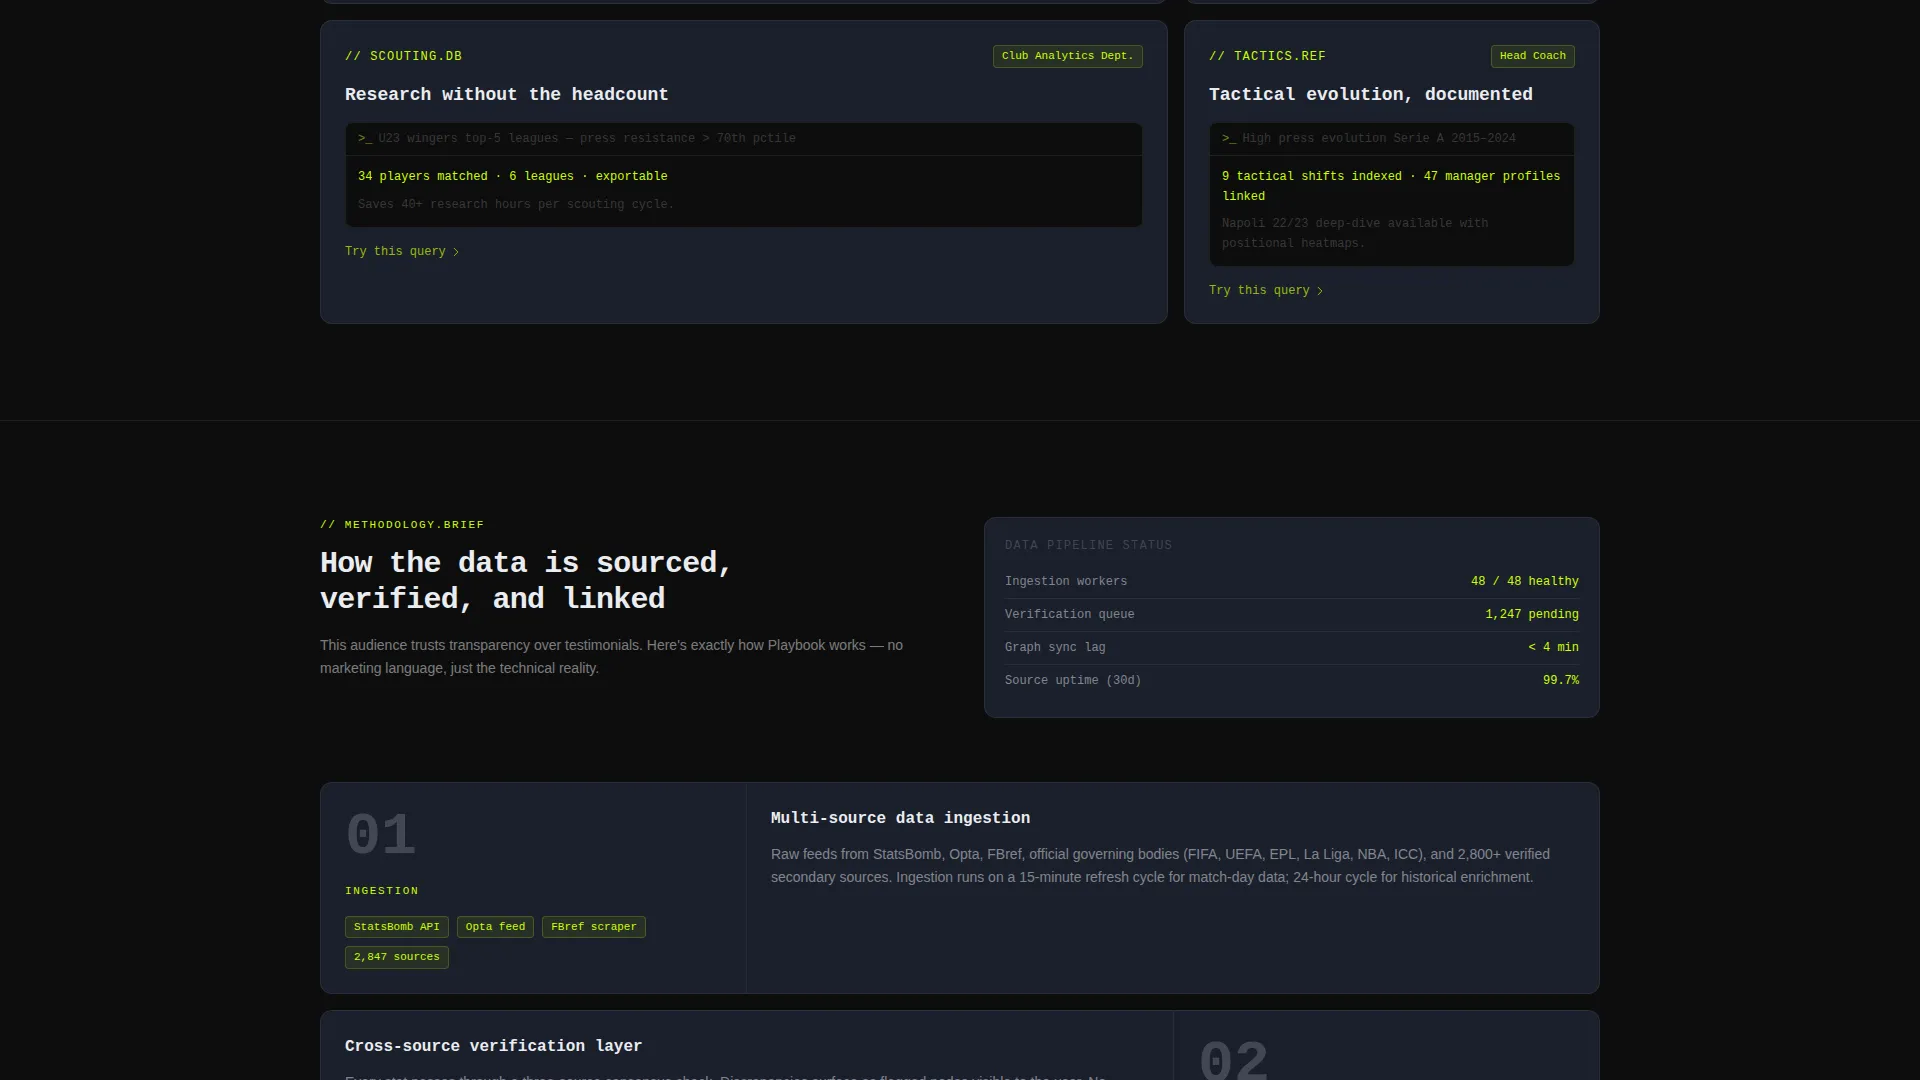Click the 'DATA PIPELINE STATUS' title
Viewport: 1920px width, 1080px height.
coord(1088,545)
